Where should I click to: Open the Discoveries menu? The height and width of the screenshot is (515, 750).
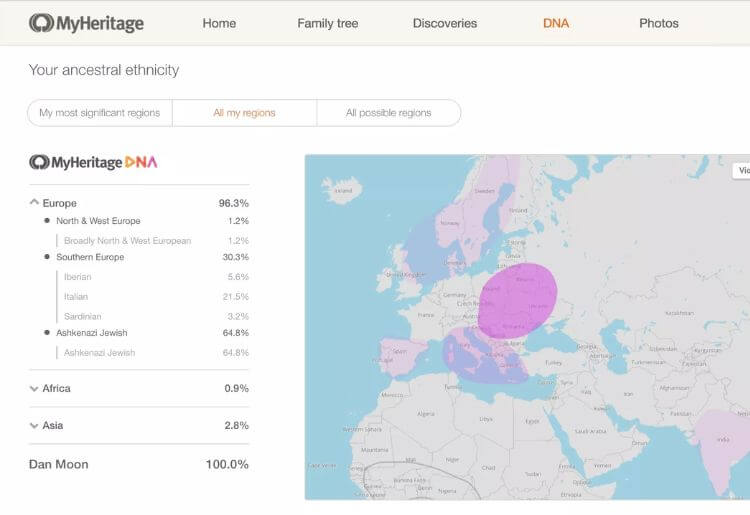pos(445,23)
